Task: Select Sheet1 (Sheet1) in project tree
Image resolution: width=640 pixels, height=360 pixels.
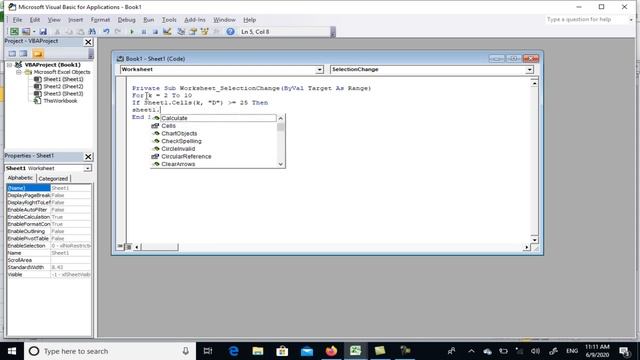Action: click(63, 79)
